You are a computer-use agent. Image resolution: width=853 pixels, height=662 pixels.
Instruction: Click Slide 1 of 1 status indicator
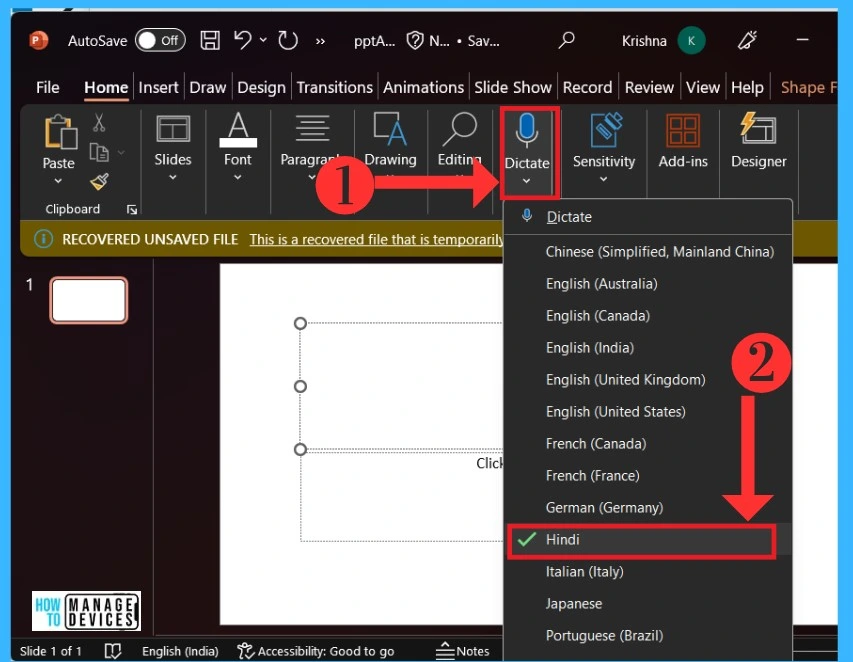pyautogui.click(x=51, y=651)
